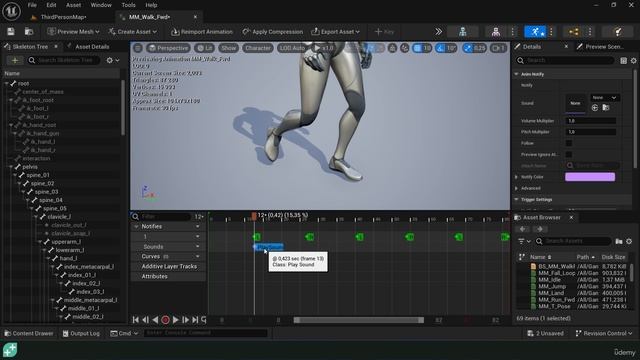Collapse Anim Notify section
The height and width of the screenshot is (360, 640).
pyautogui.click(x=516, y=74)
